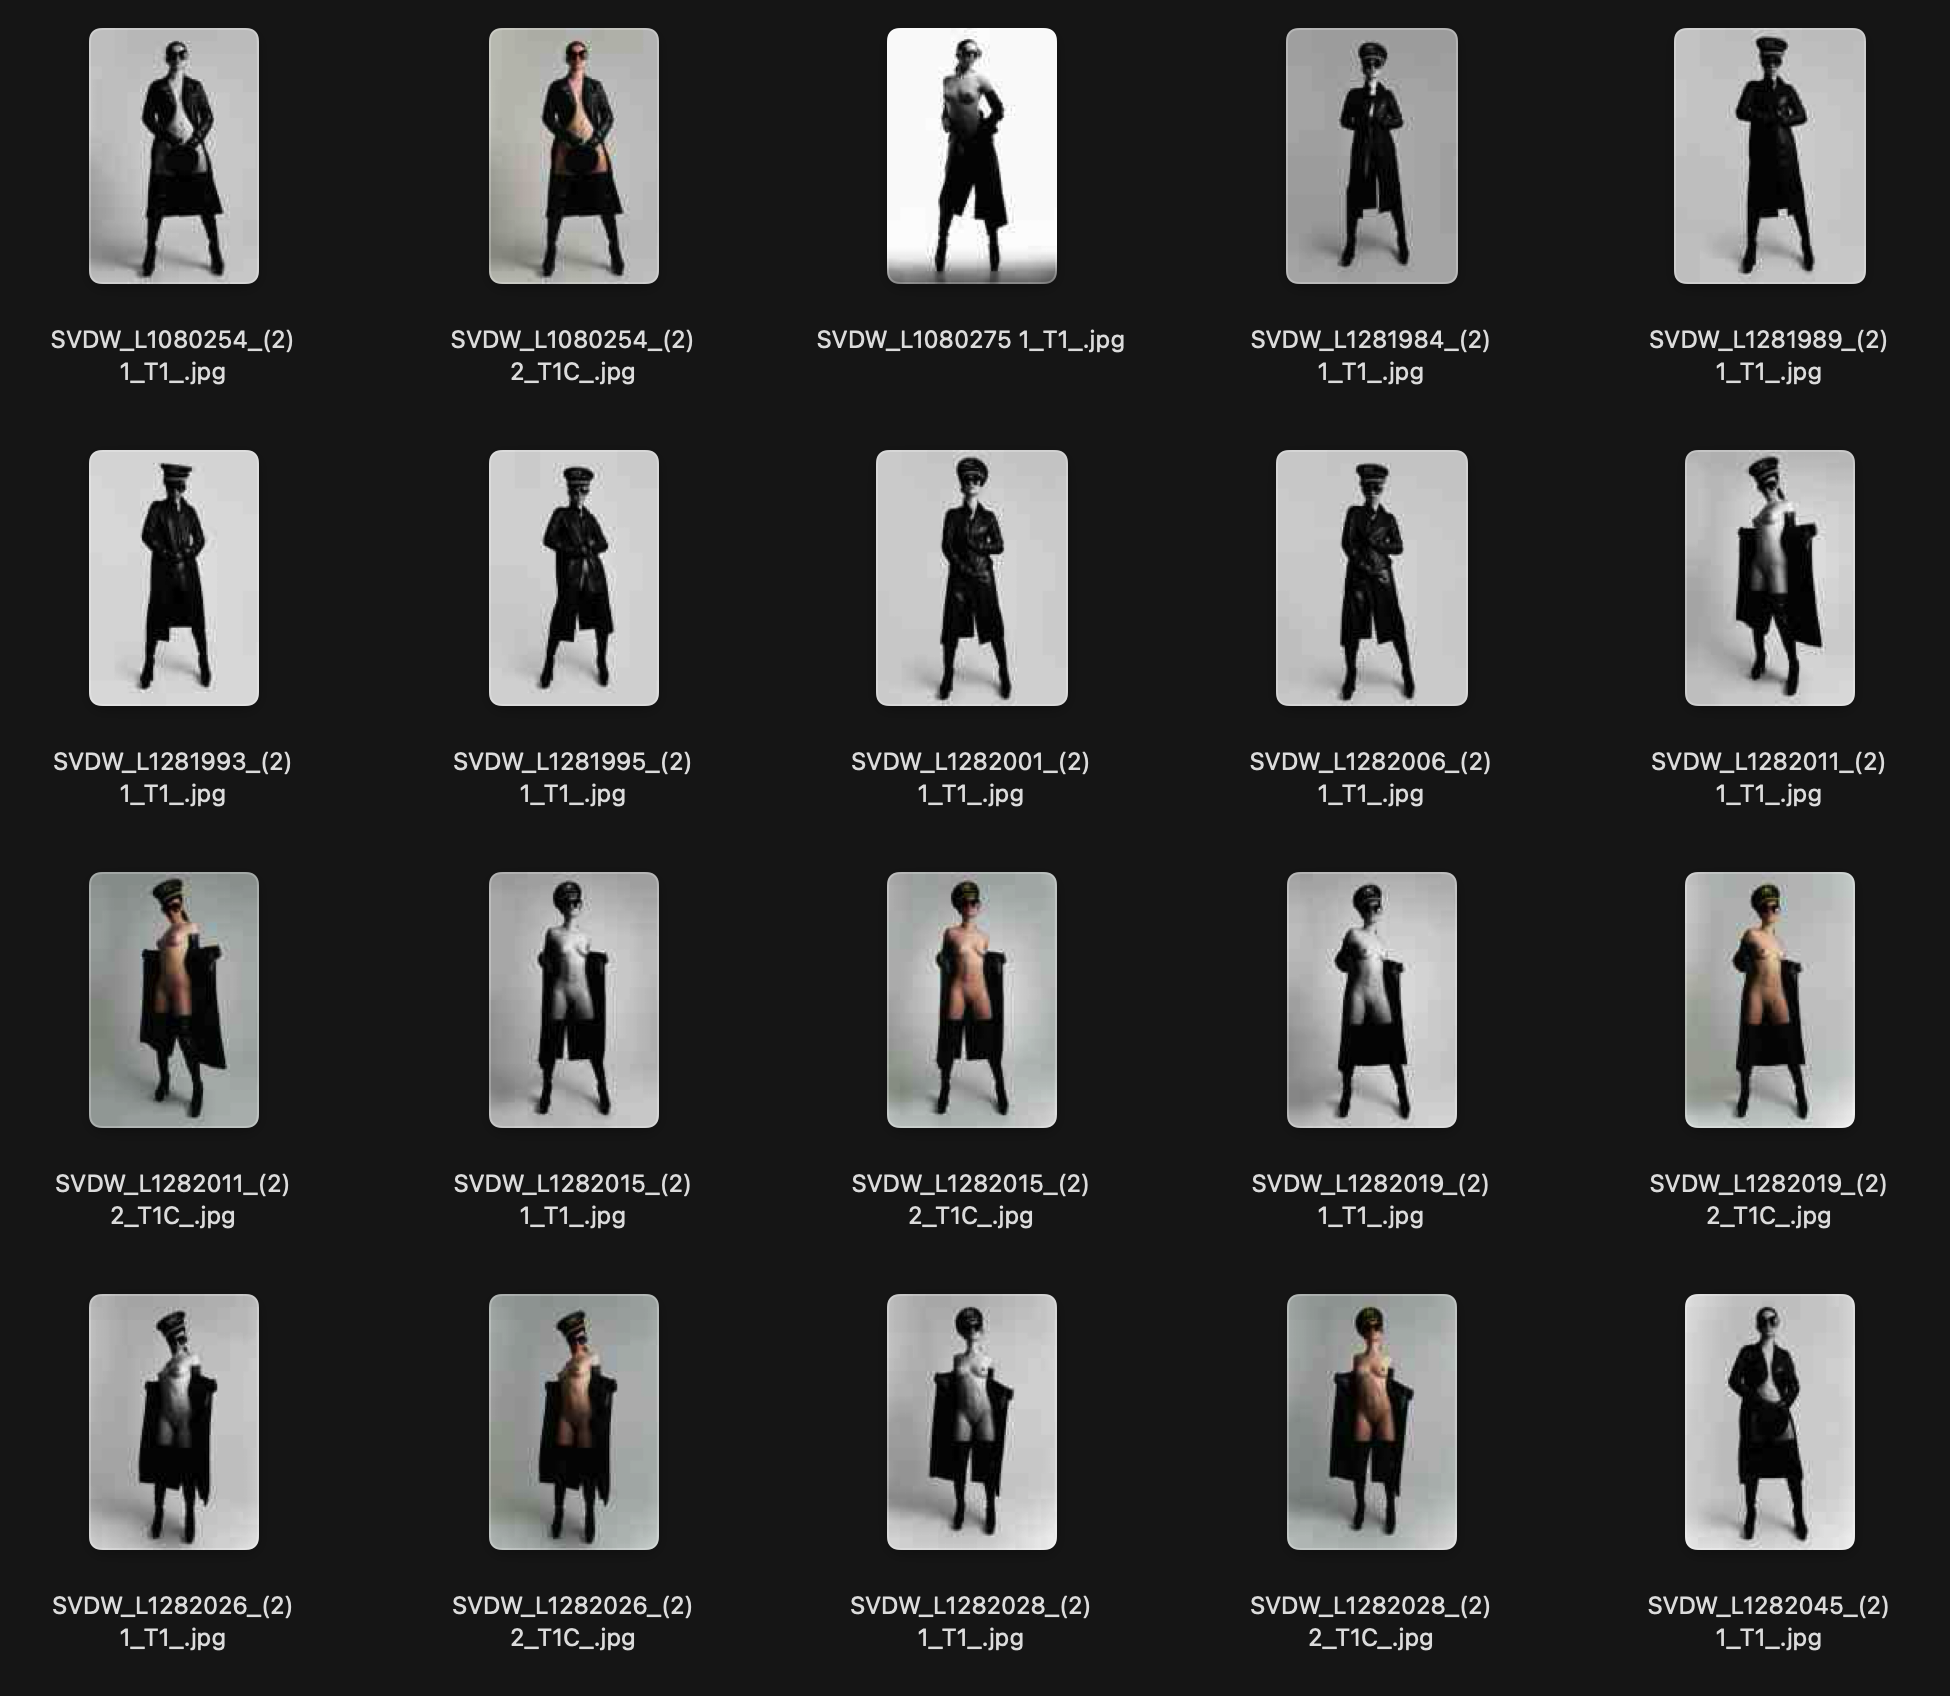Click the SVDW_L1080275 1_T1_.jpg thumbnail
1950x1696 pixels.
[971, 156]
